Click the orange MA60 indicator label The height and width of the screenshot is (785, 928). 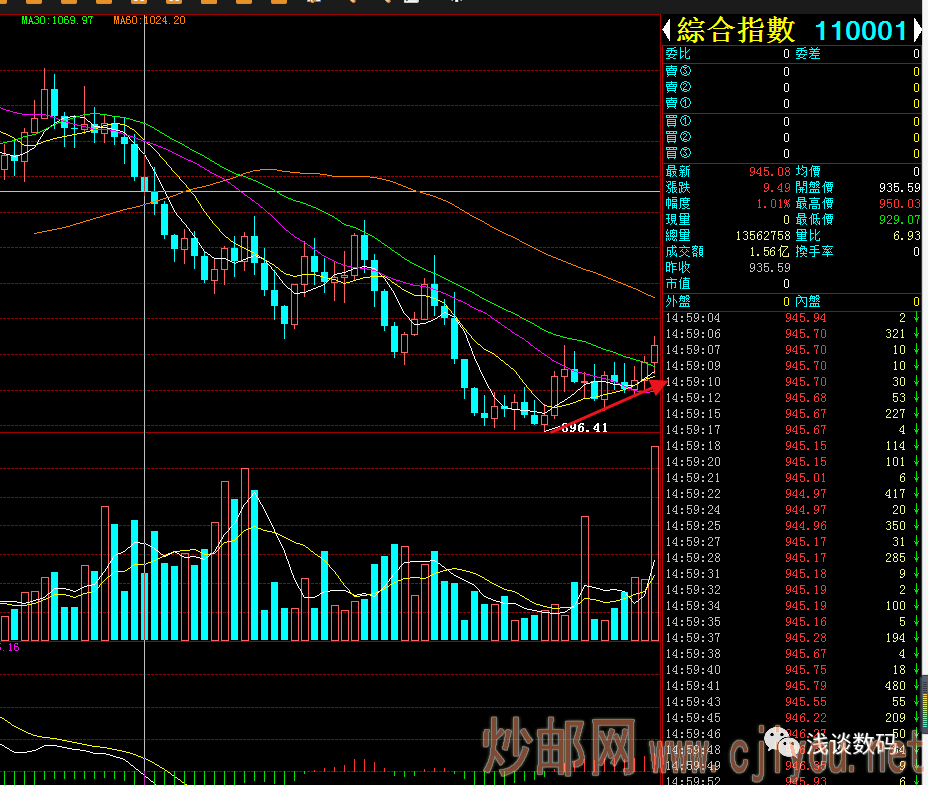coord(148,20)
